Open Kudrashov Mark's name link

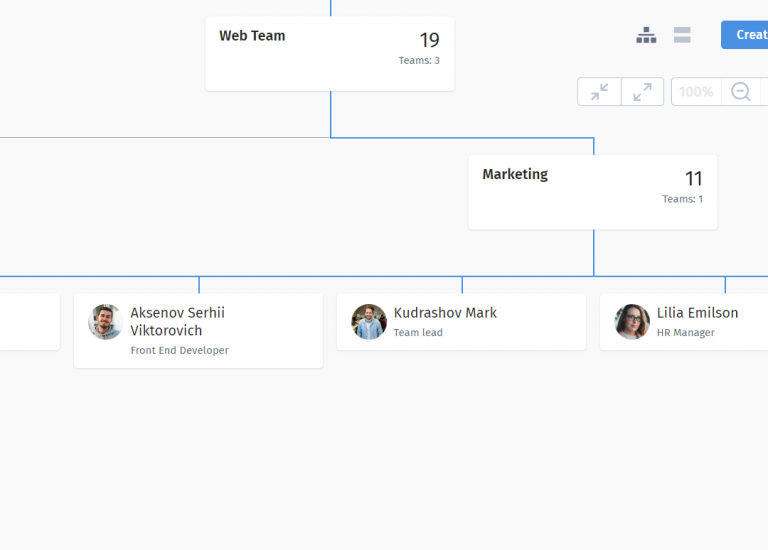[x=445, y=313]
